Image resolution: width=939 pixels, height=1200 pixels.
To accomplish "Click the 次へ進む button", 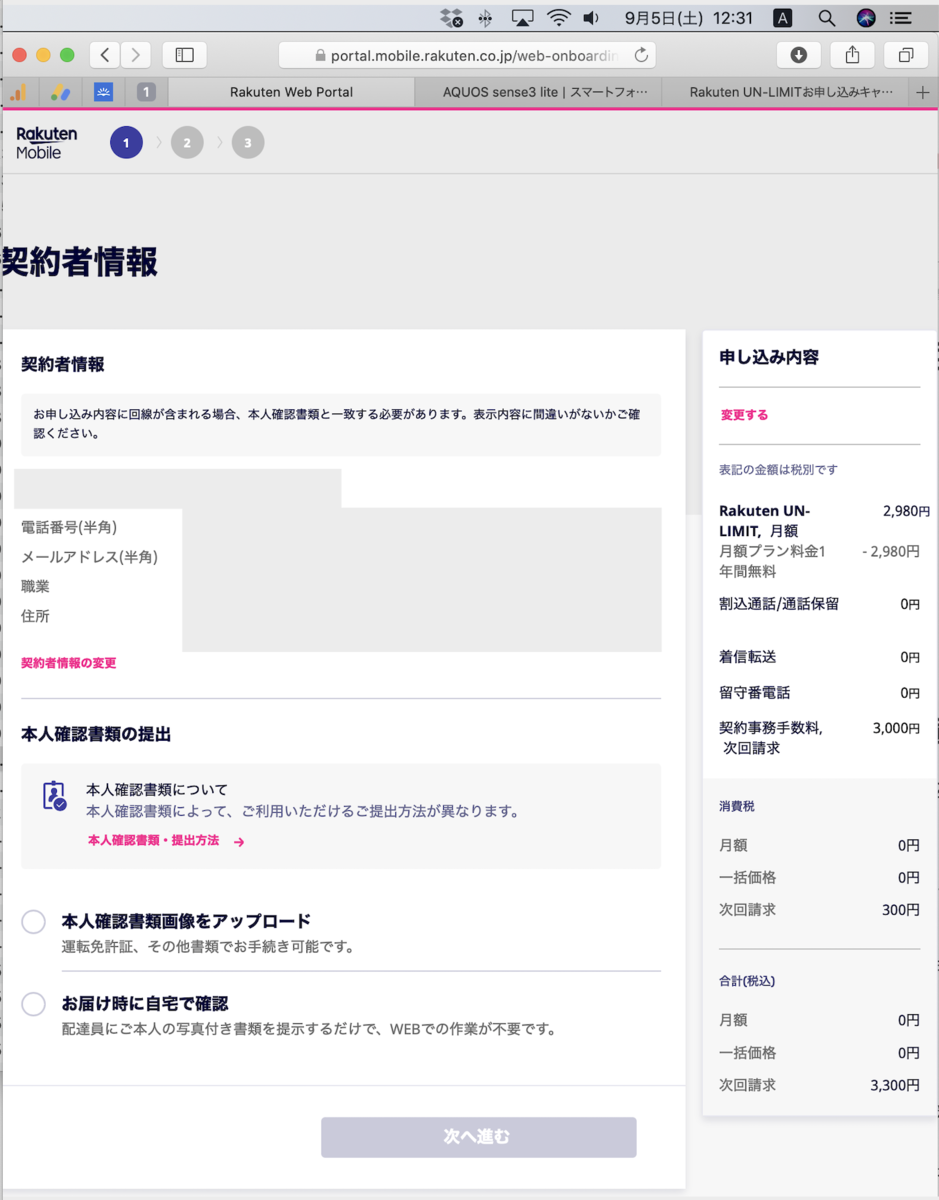I will [478, 1137].
